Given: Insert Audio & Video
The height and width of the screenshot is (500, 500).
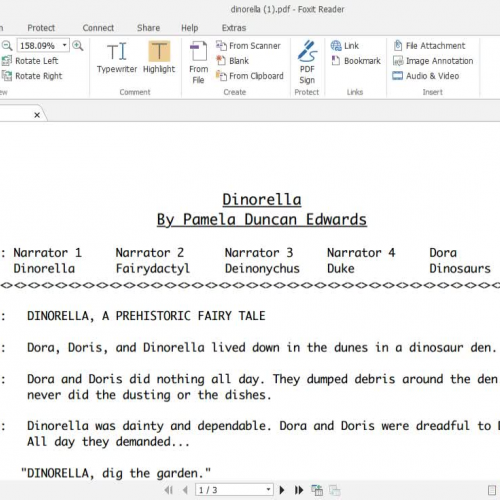Looking at the screenshot, I should point(426,76).
